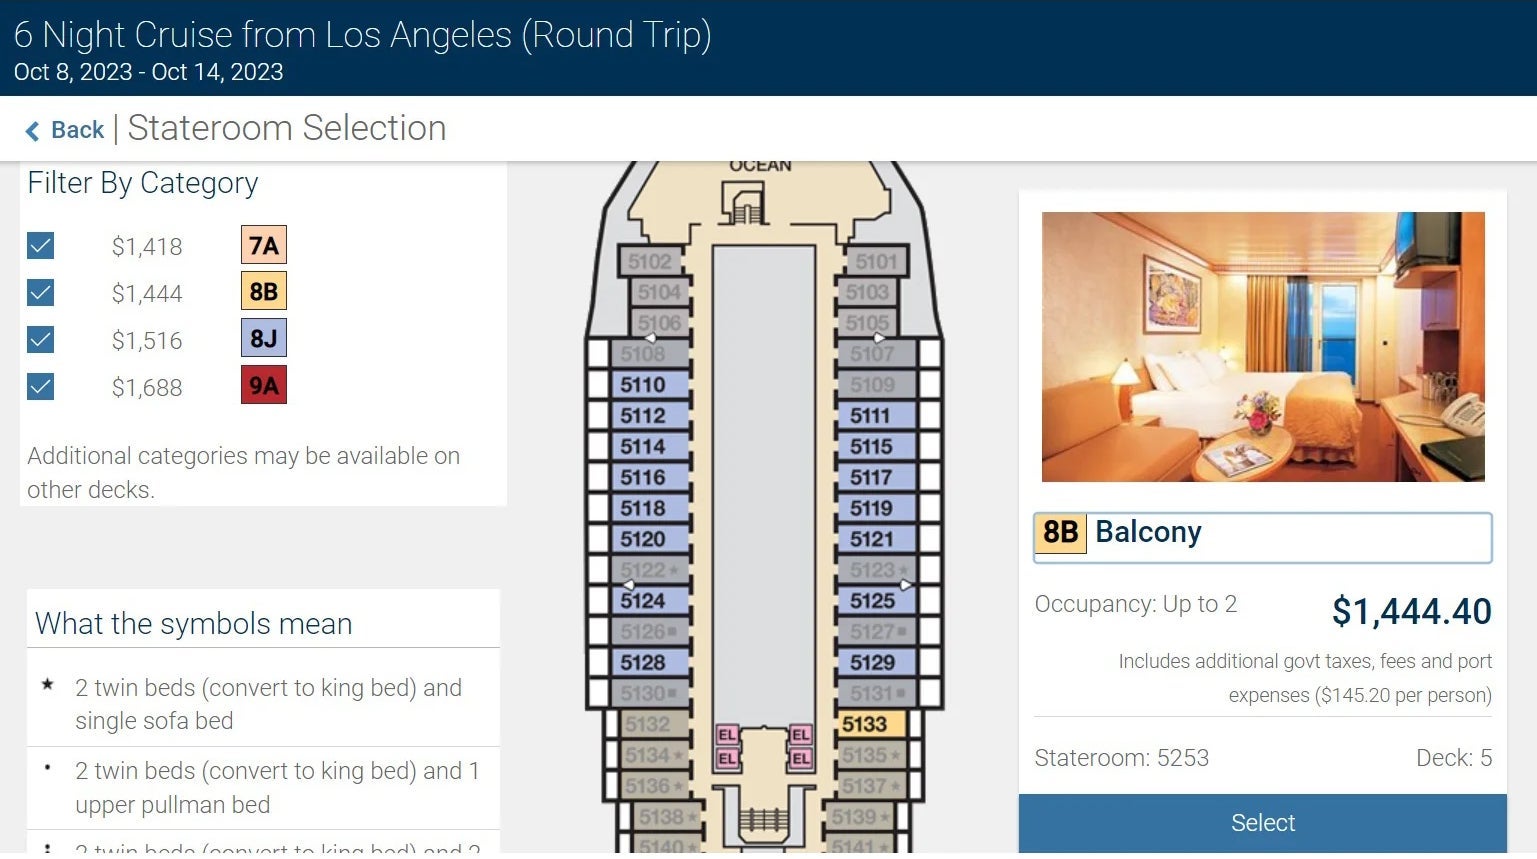Click the stairway icon near the Ocean label
The width and height of the screenshot is (1537, 859).
tap(745, 205)
